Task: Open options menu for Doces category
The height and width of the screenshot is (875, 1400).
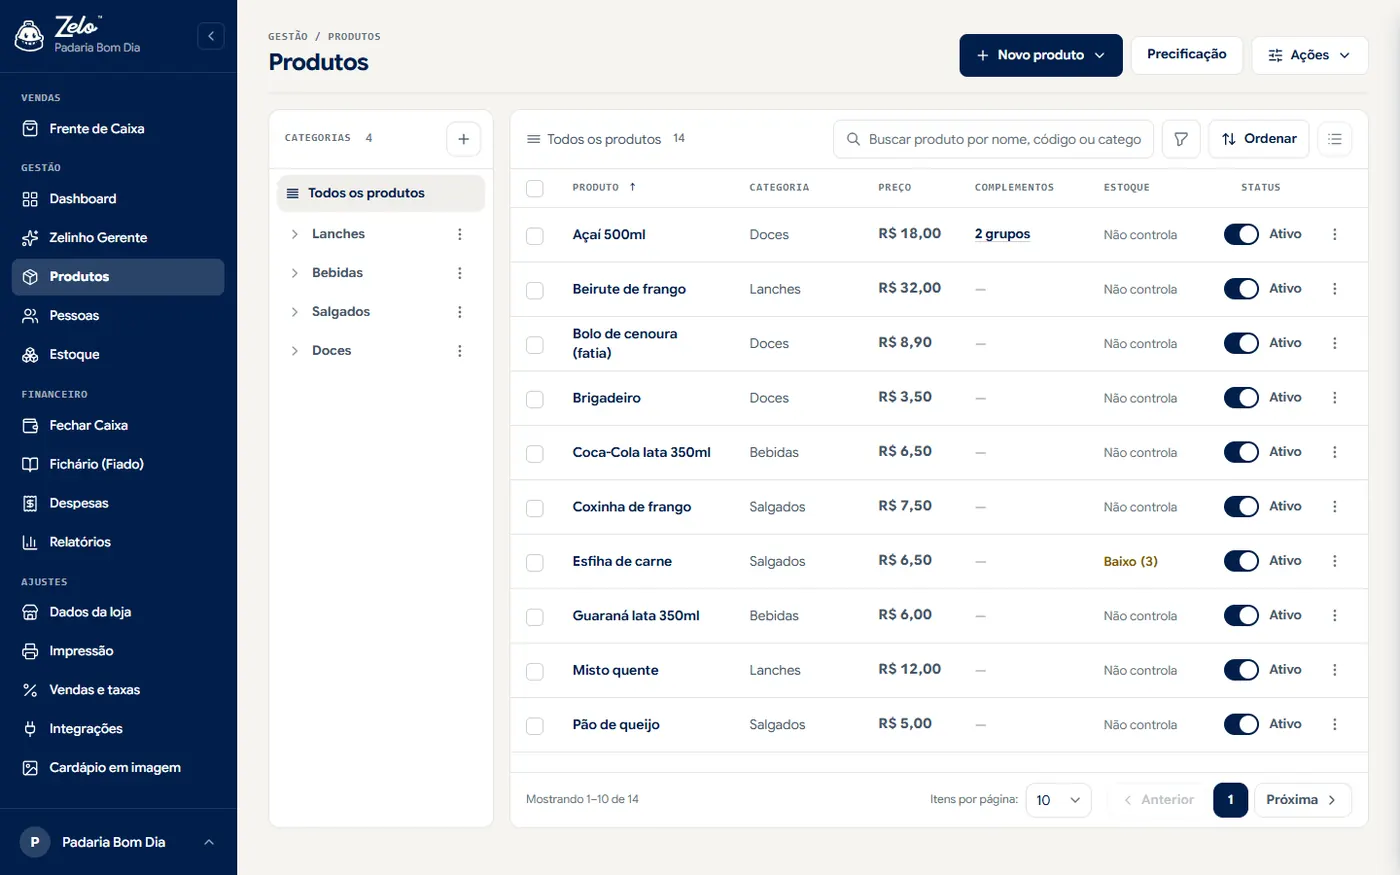Action: [460, 351]
